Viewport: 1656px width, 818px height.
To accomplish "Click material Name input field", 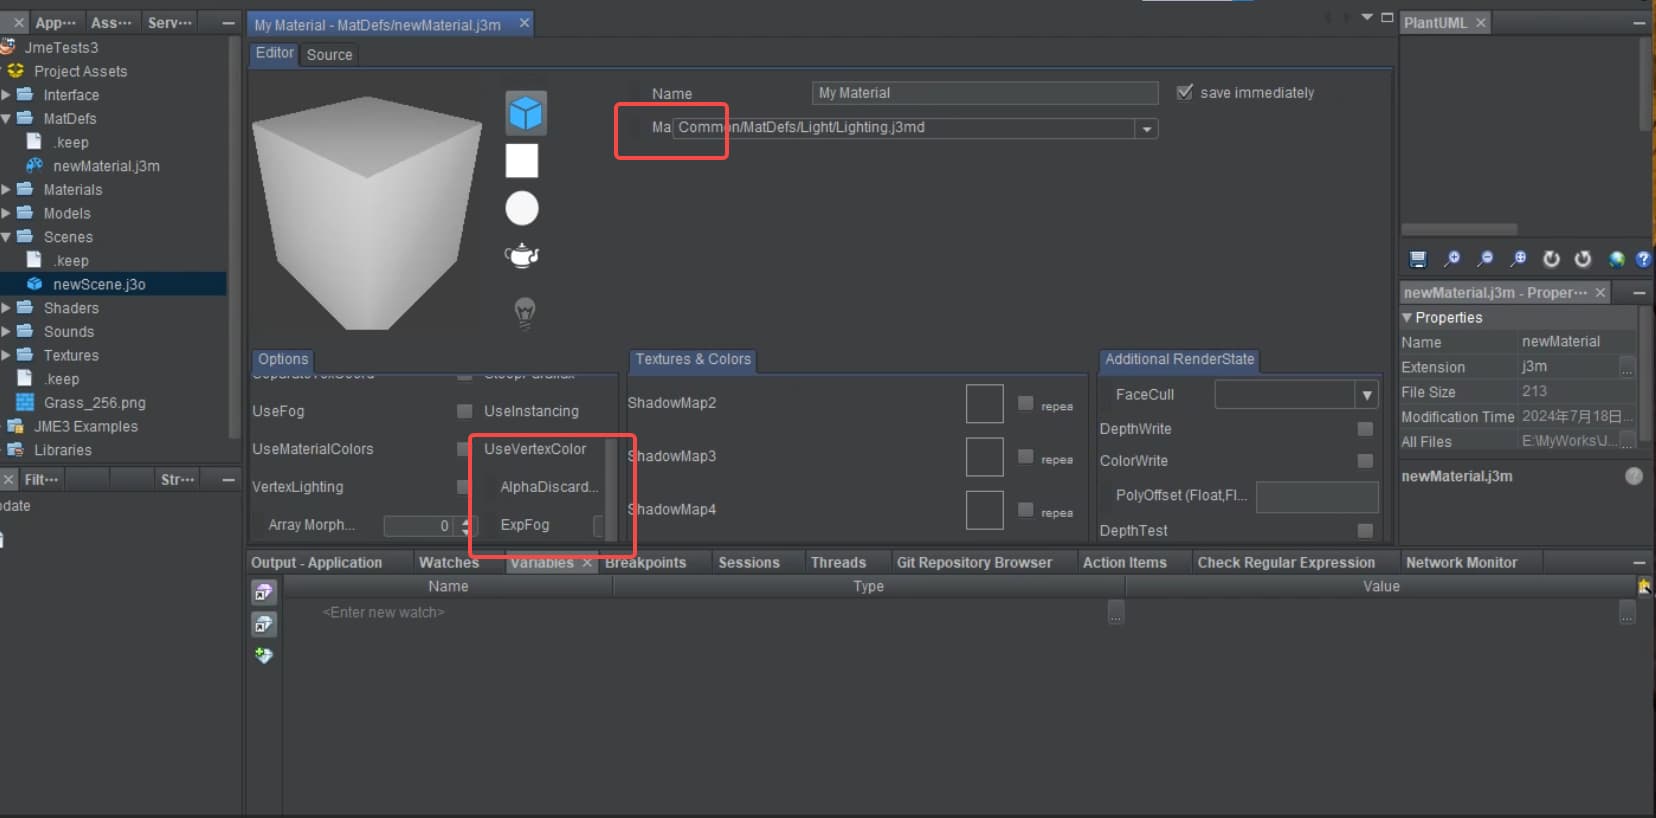I will pyautogui.click(x=985, y=93).
